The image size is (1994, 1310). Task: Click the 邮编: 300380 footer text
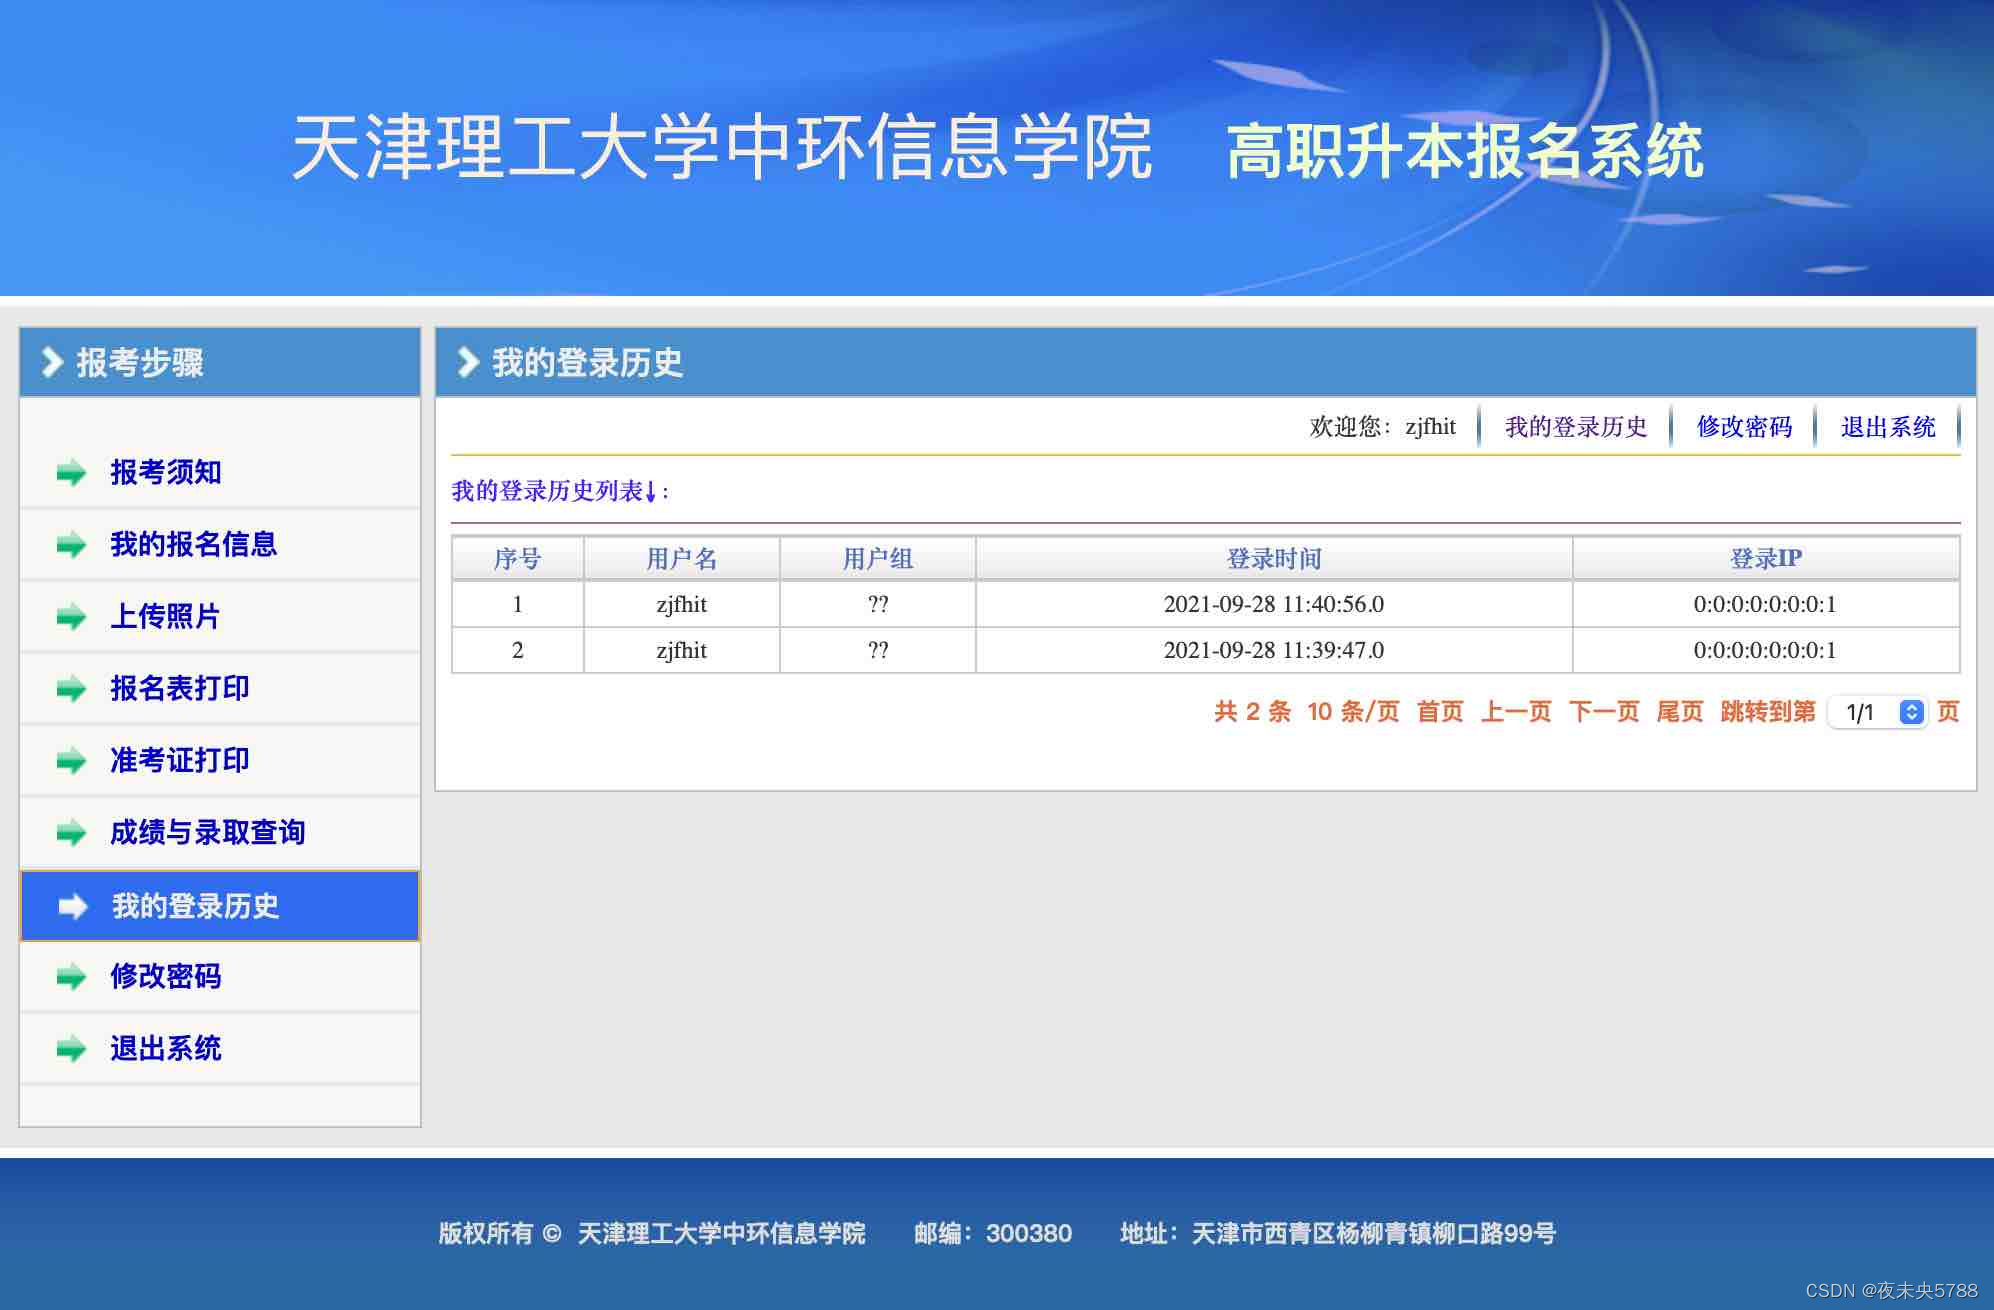pos(993,1233)
